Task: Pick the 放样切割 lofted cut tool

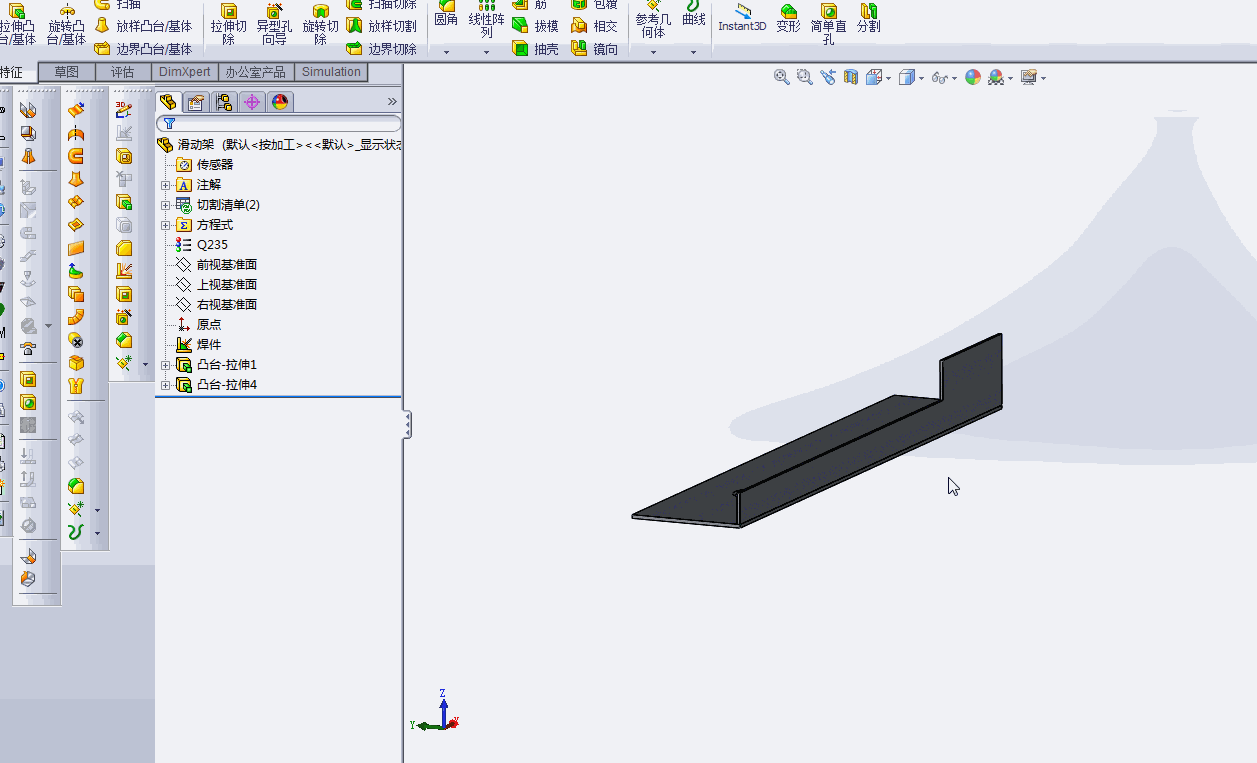Action: 381,26
